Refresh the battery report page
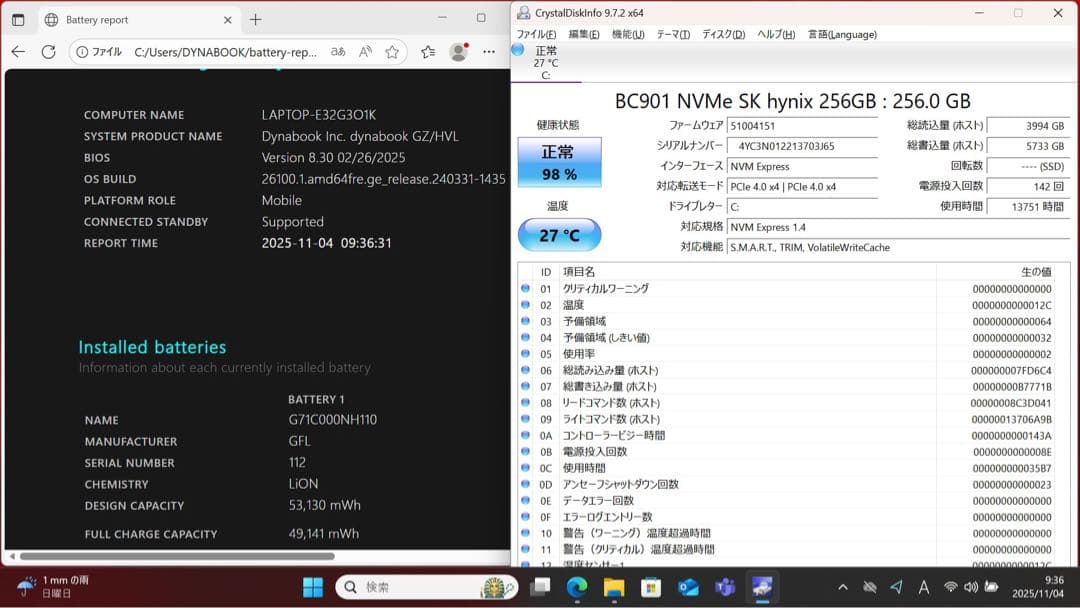Image resolution: width=1080 pixels, height=608 pixels. tap(47, 50)
